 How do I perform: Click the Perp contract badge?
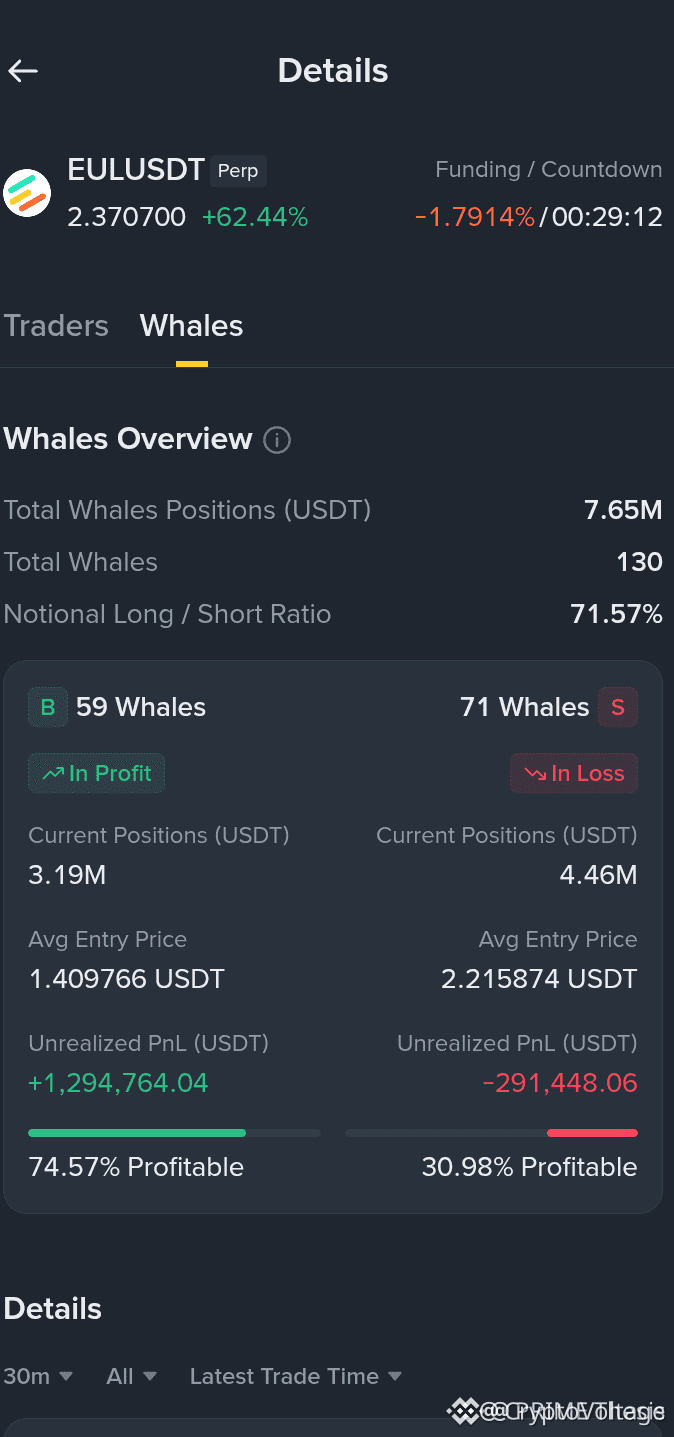(238, 171)
